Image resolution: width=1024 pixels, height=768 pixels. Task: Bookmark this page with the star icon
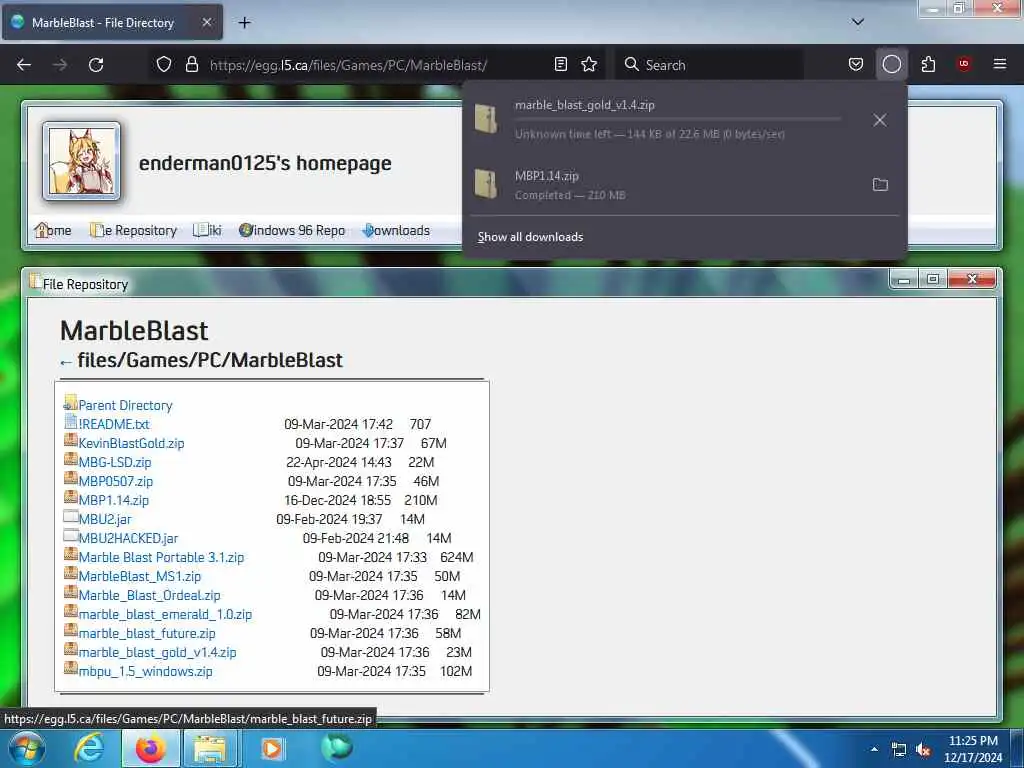pyautogui.click(x=589, y=64)
